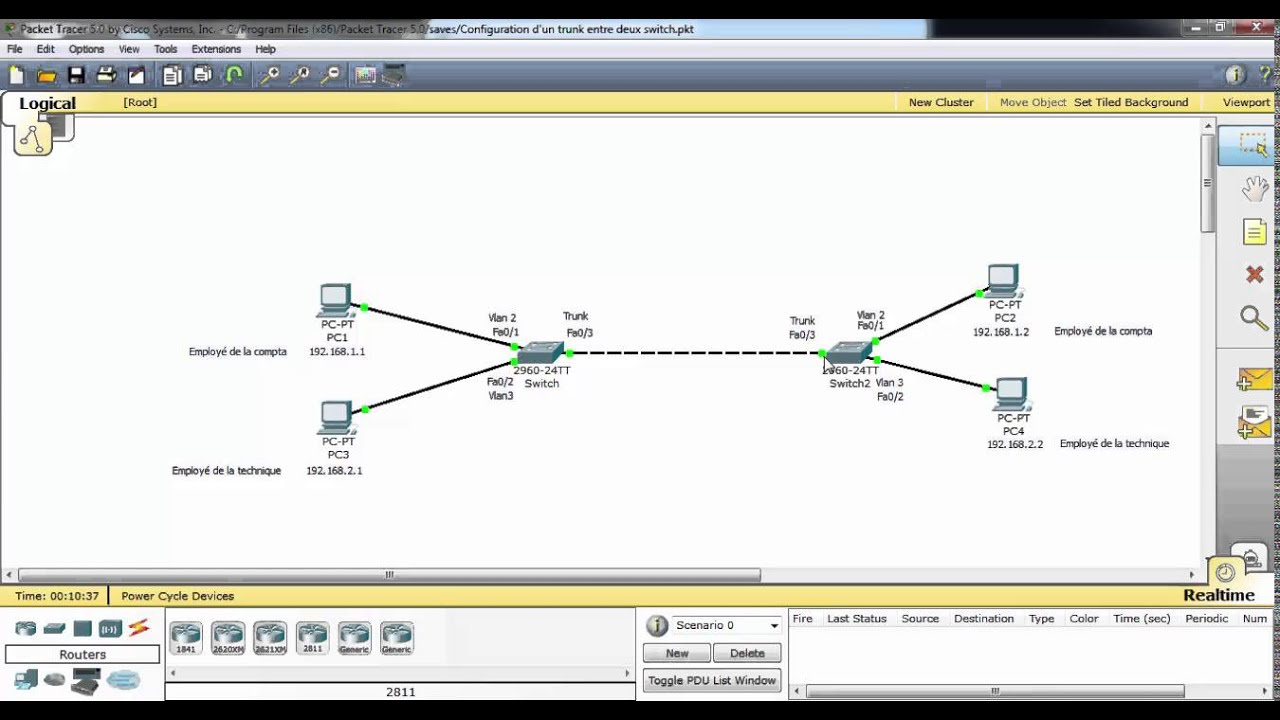The height and width of the screenshot is (720, 1280).
Task: Click the PC1 computer on the canvas
Action: point(336,301)
